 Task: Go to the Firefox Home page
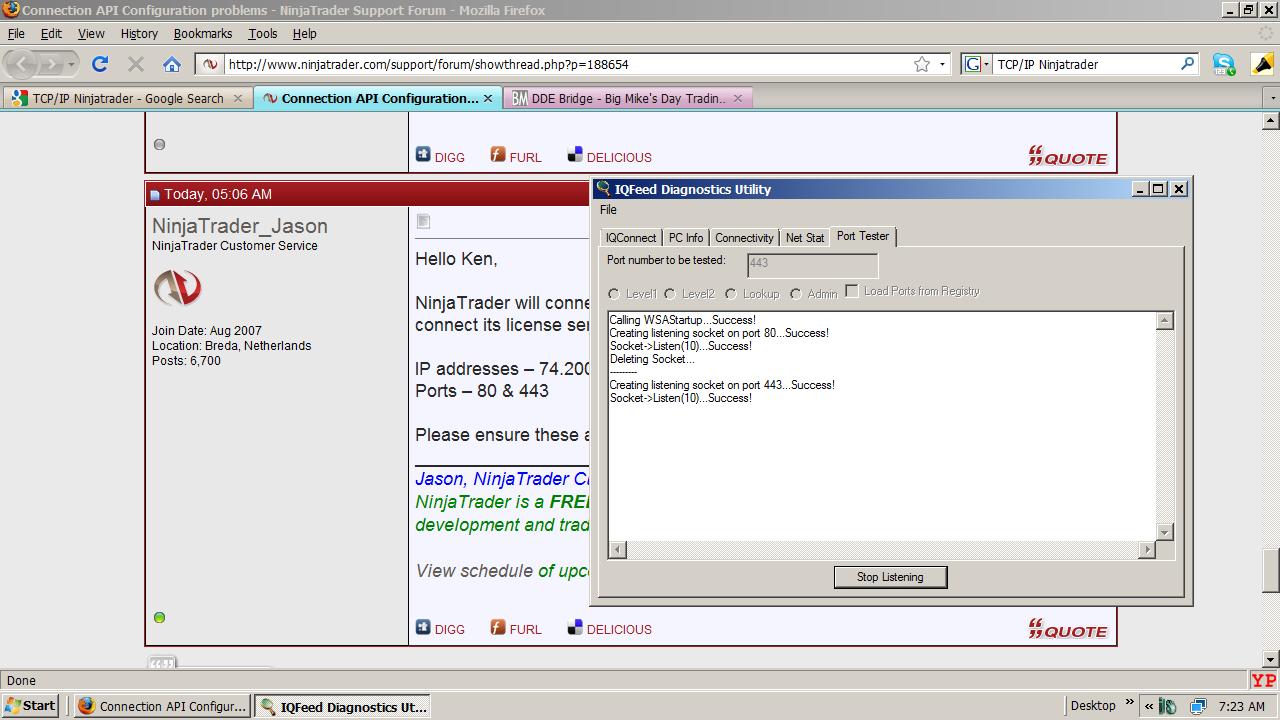click(172, 64)
